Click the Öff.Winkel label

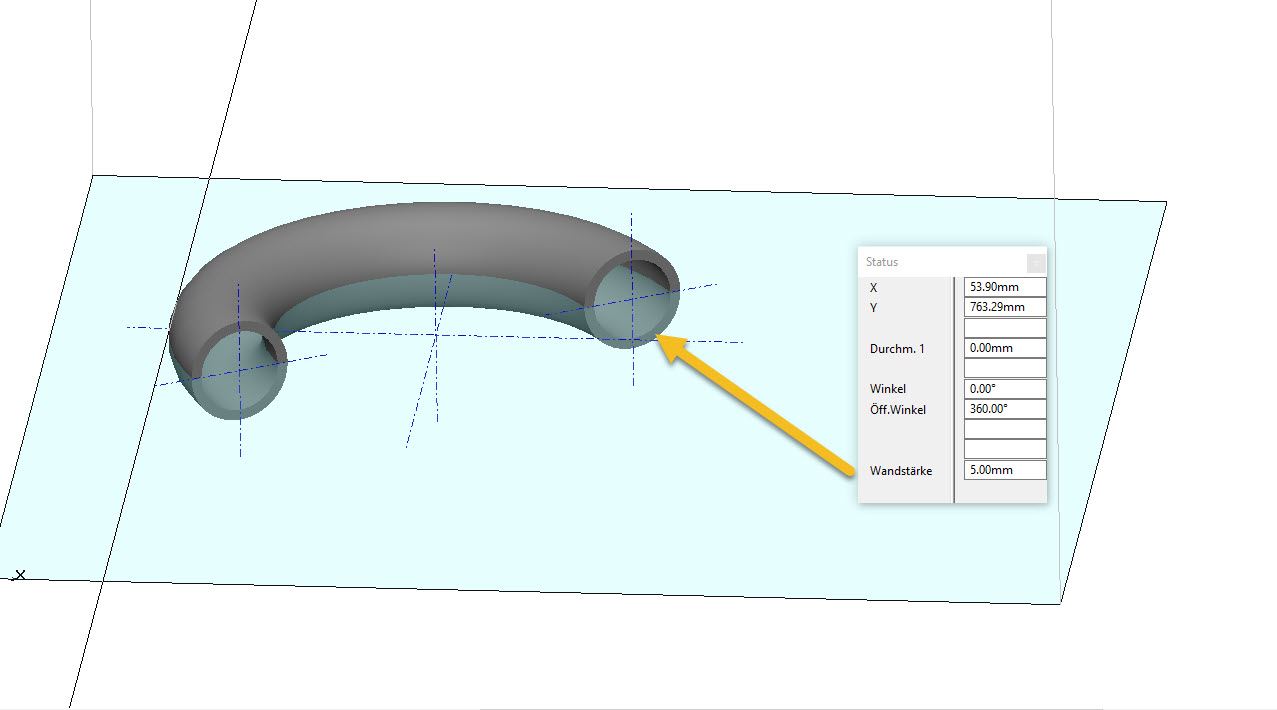point(898,409)
